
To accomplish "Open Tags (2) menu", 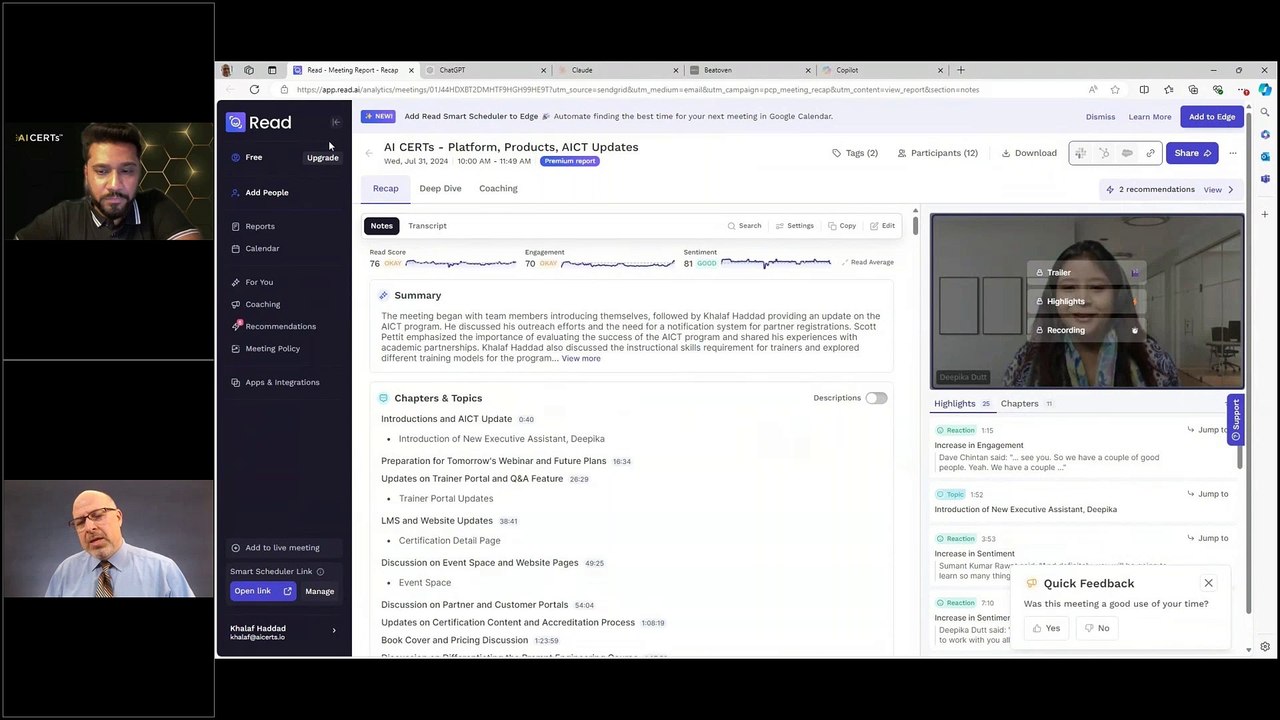I will pyautogui.click(x=855, y=153).
